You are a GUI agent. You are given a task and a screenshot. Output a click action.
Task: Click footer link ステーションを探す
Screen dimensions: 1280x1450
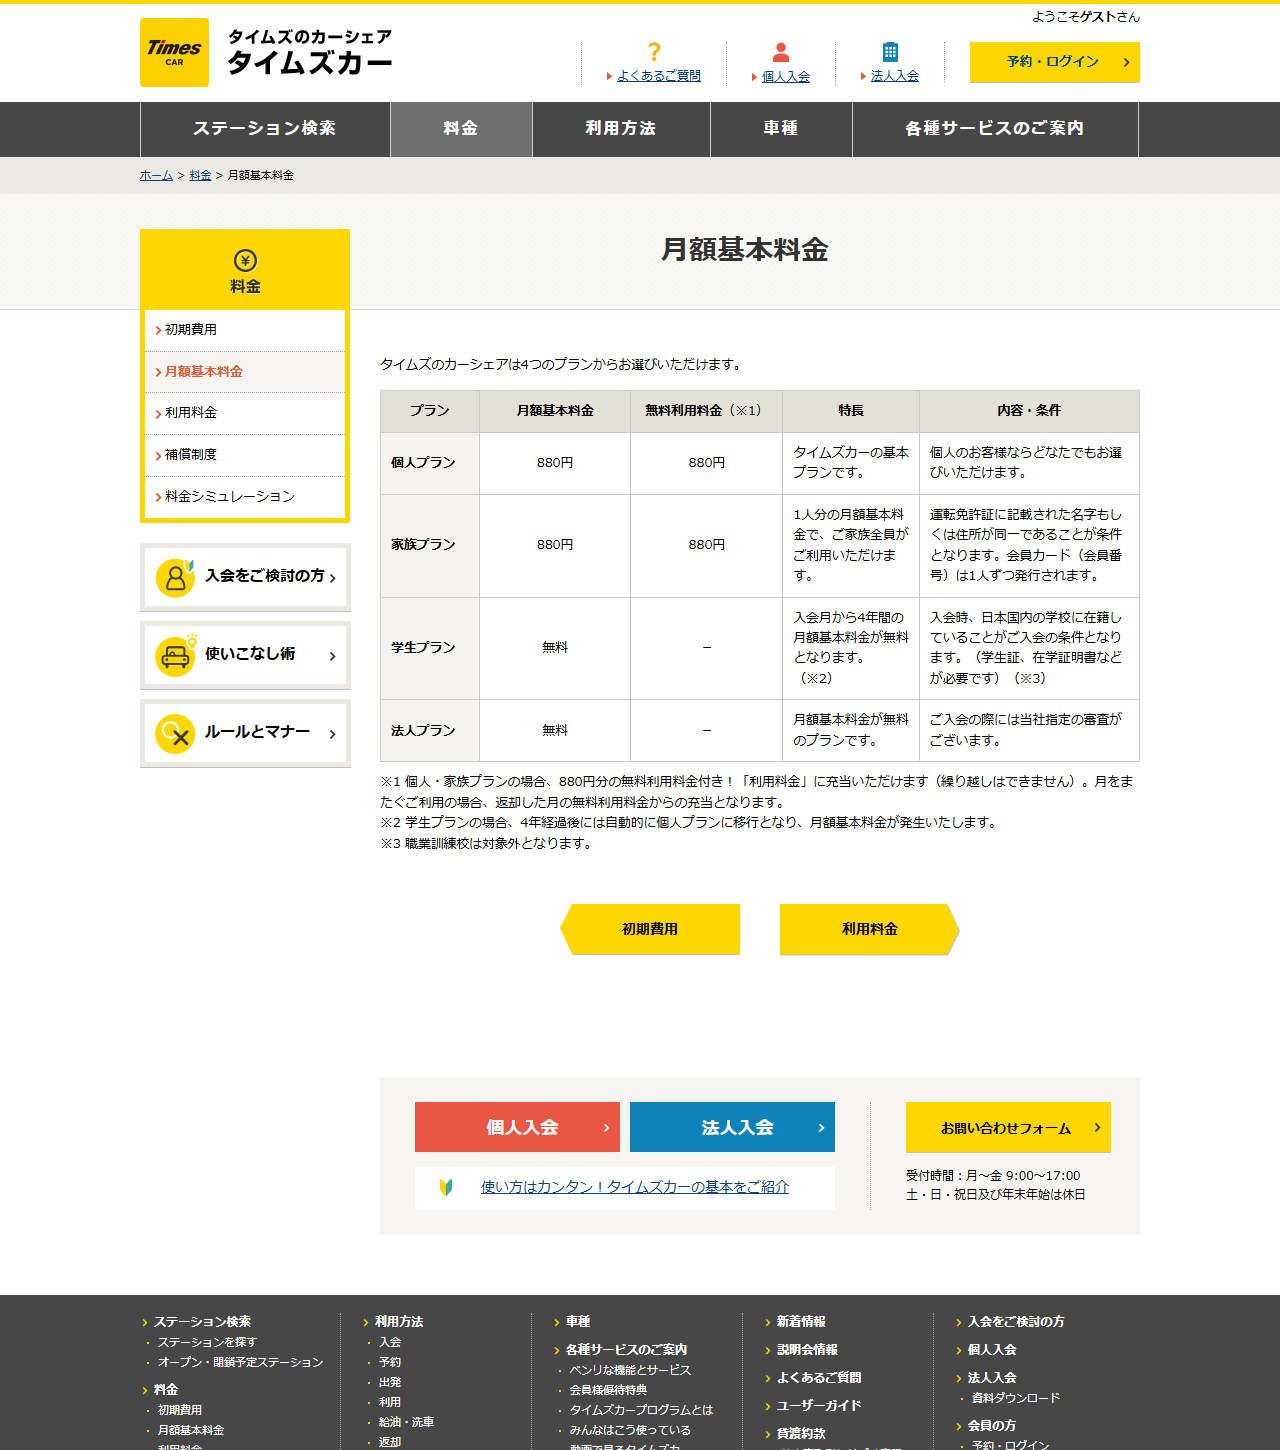point(207,1342)
